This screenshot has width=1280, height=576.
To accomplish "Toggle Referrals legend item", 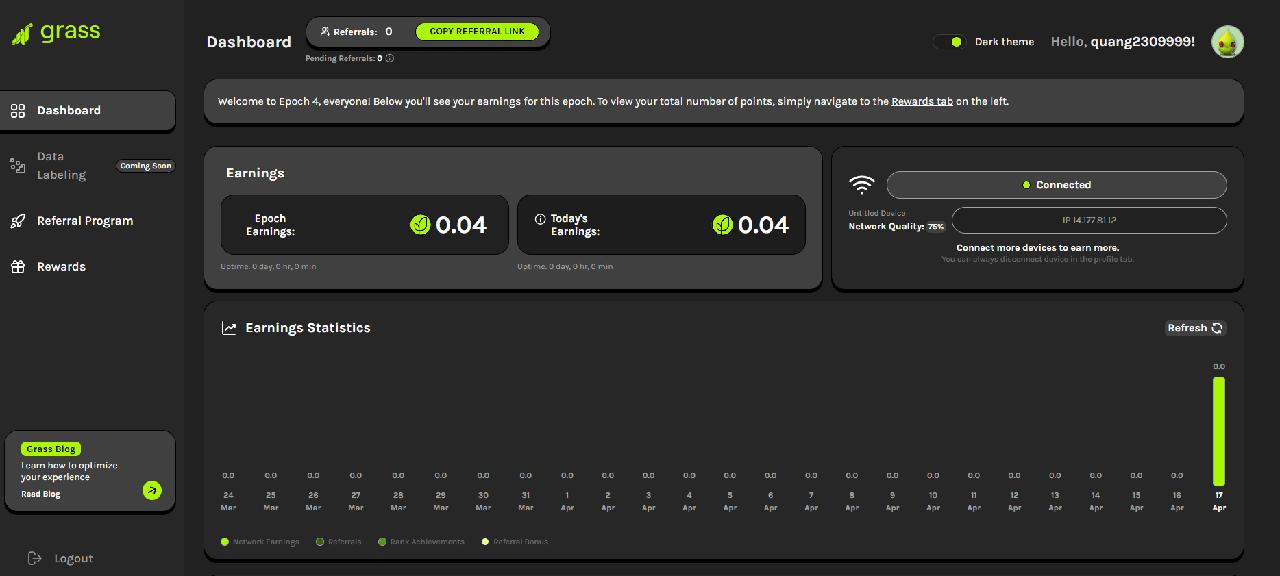I will (339, 542).
